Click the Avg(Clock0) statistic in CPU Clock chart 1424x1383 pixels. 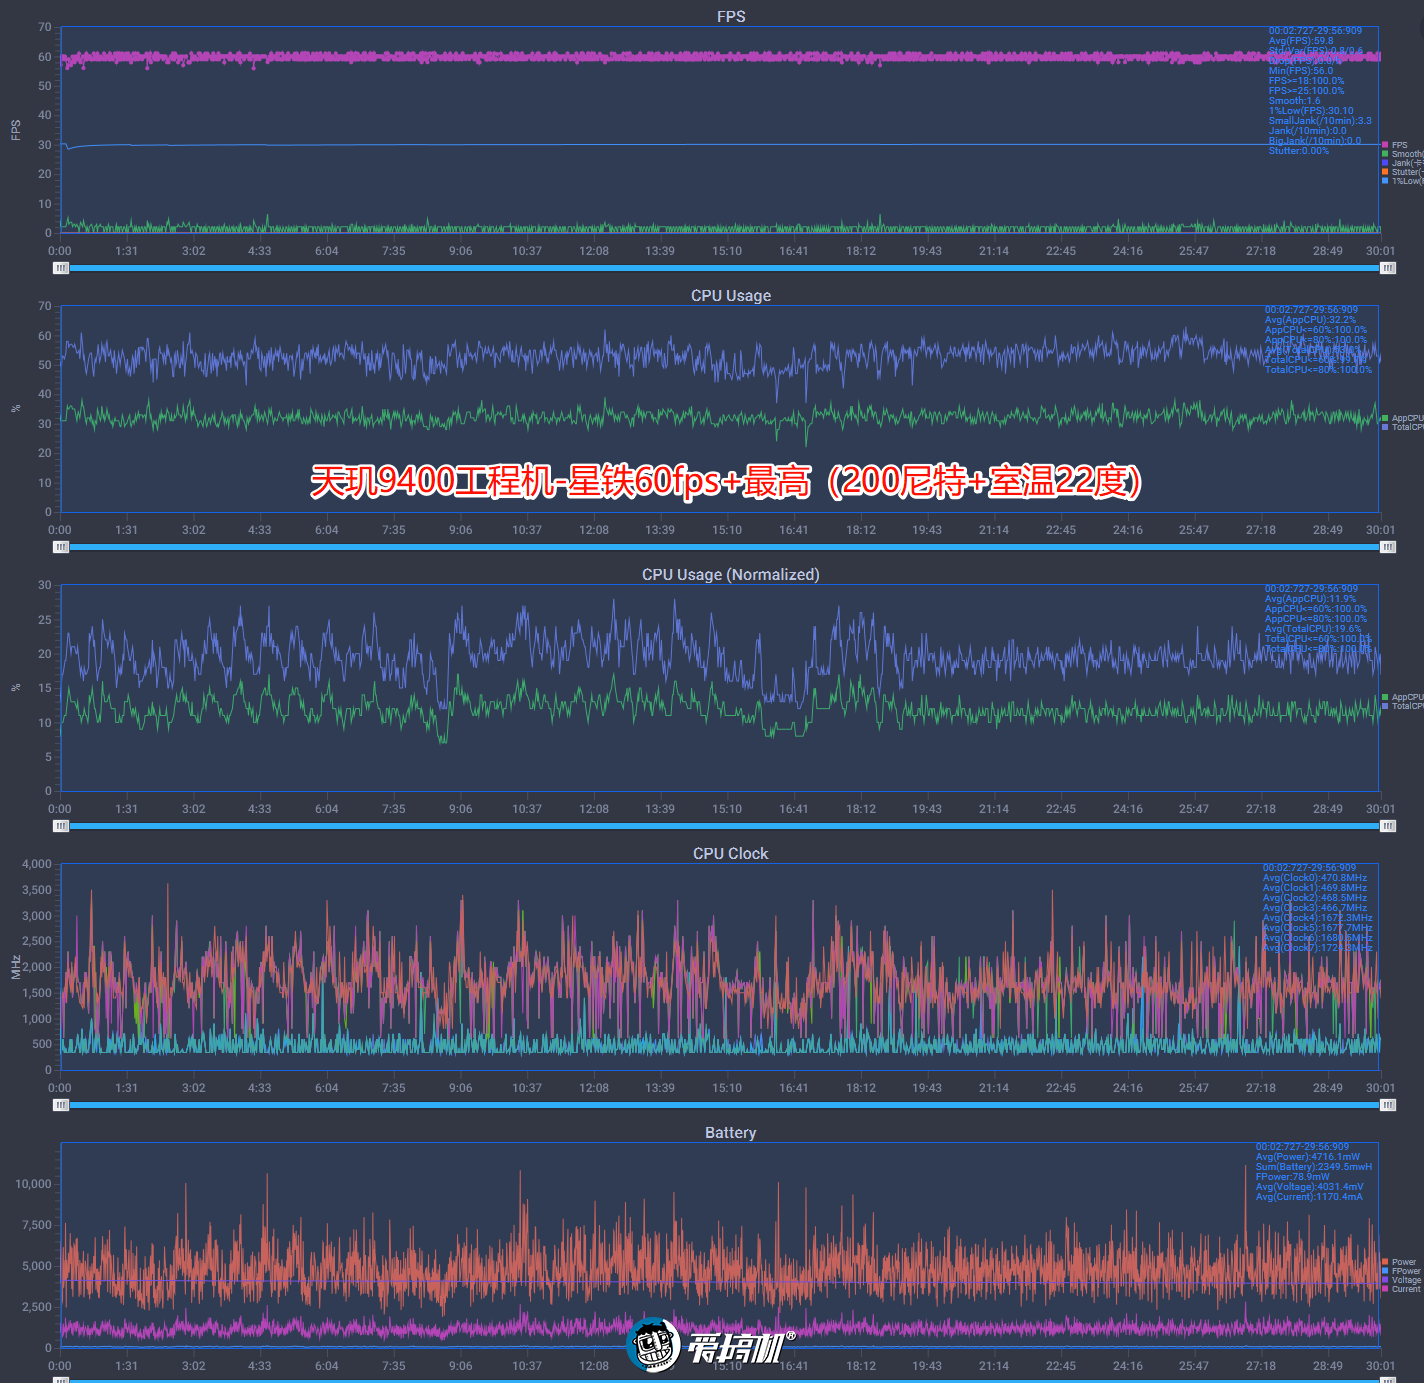(x=1314, y=878)
